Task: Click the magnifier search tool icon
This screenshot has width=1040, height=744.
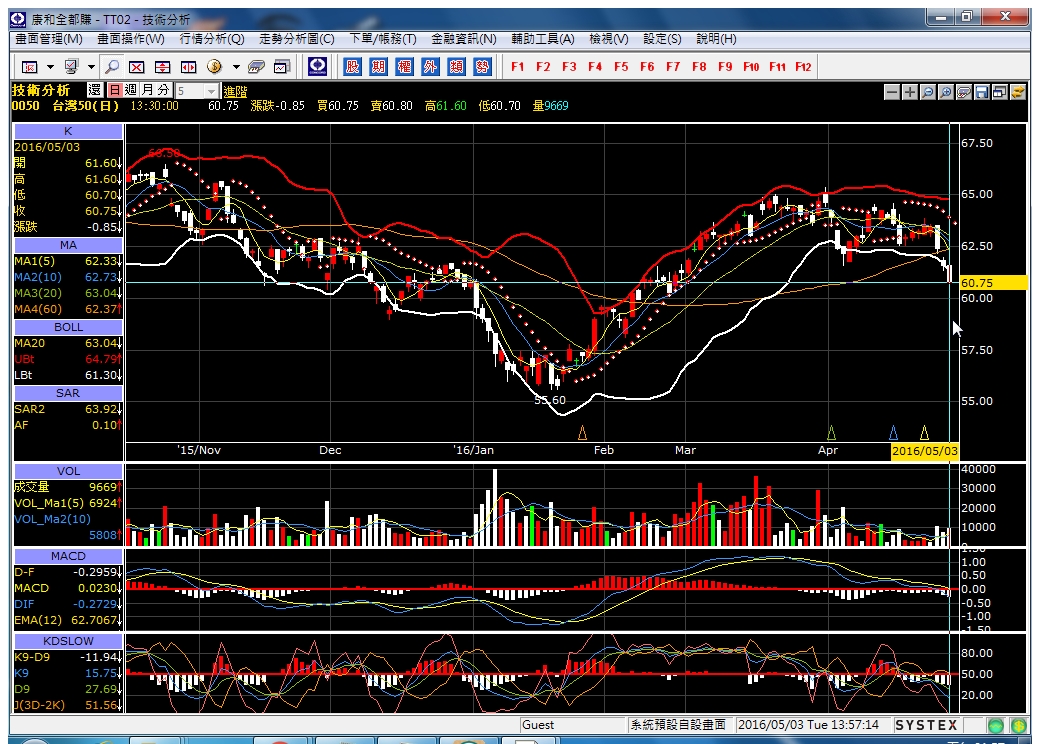Action: click(x=112, y=66)
